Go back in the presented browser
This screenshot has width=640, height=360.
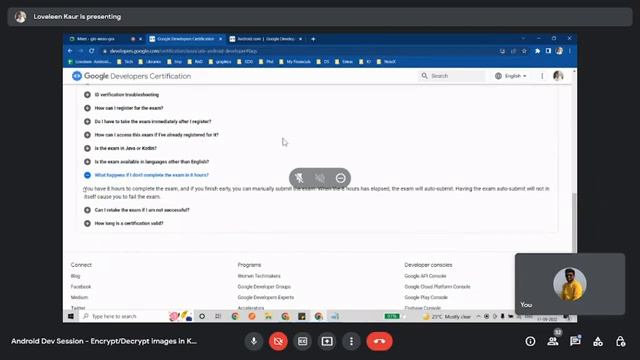click(70, 51)
